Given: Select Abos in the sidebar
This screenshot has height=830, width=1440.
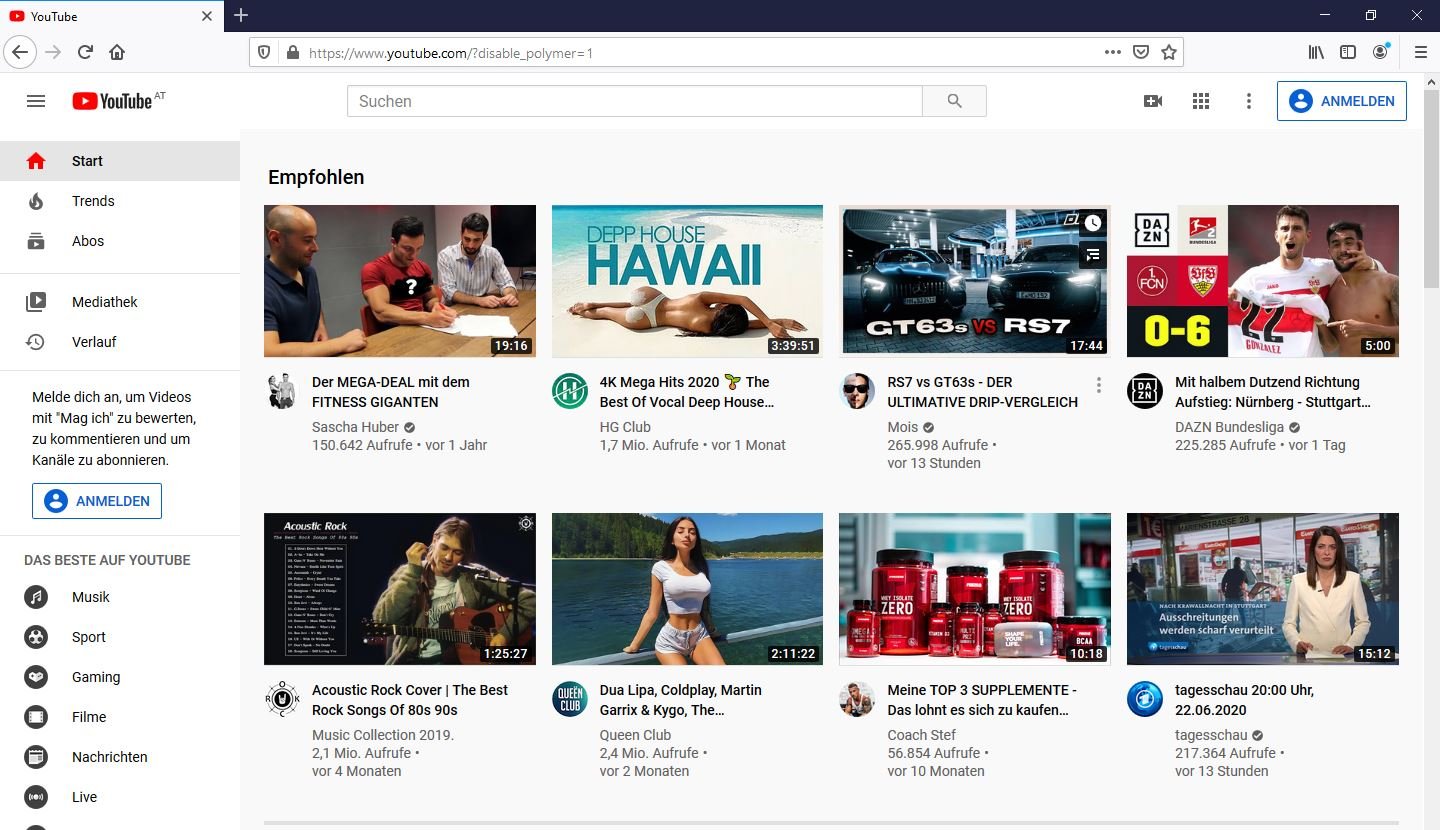Looking at the screenshot, I should (120, 241).
